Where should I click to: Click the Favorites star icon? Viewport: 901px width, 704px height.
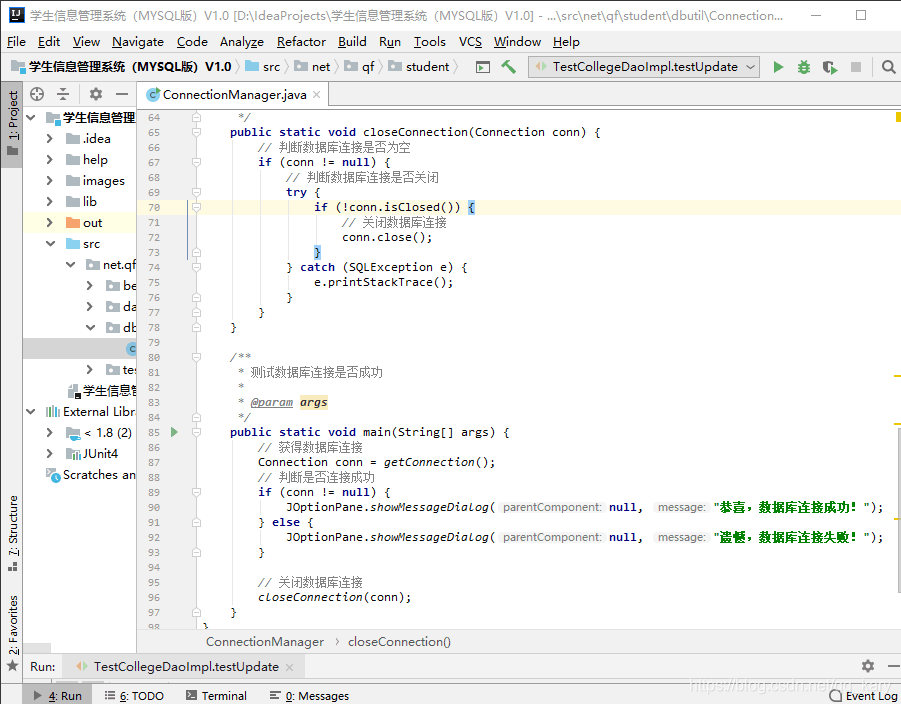click(x=12, y=666)
